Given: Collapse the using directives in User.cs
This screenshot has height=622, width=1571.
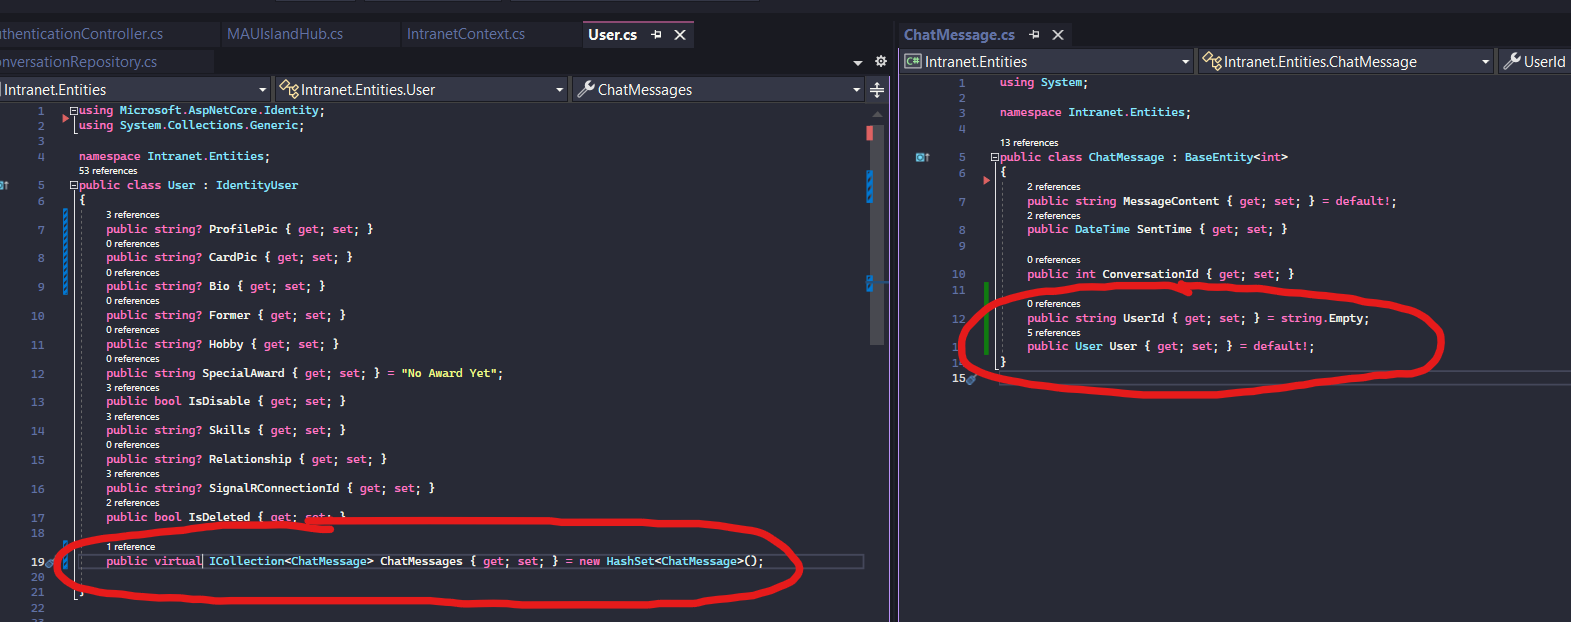Looking at the screenshot, I should [x=74, y=111].
